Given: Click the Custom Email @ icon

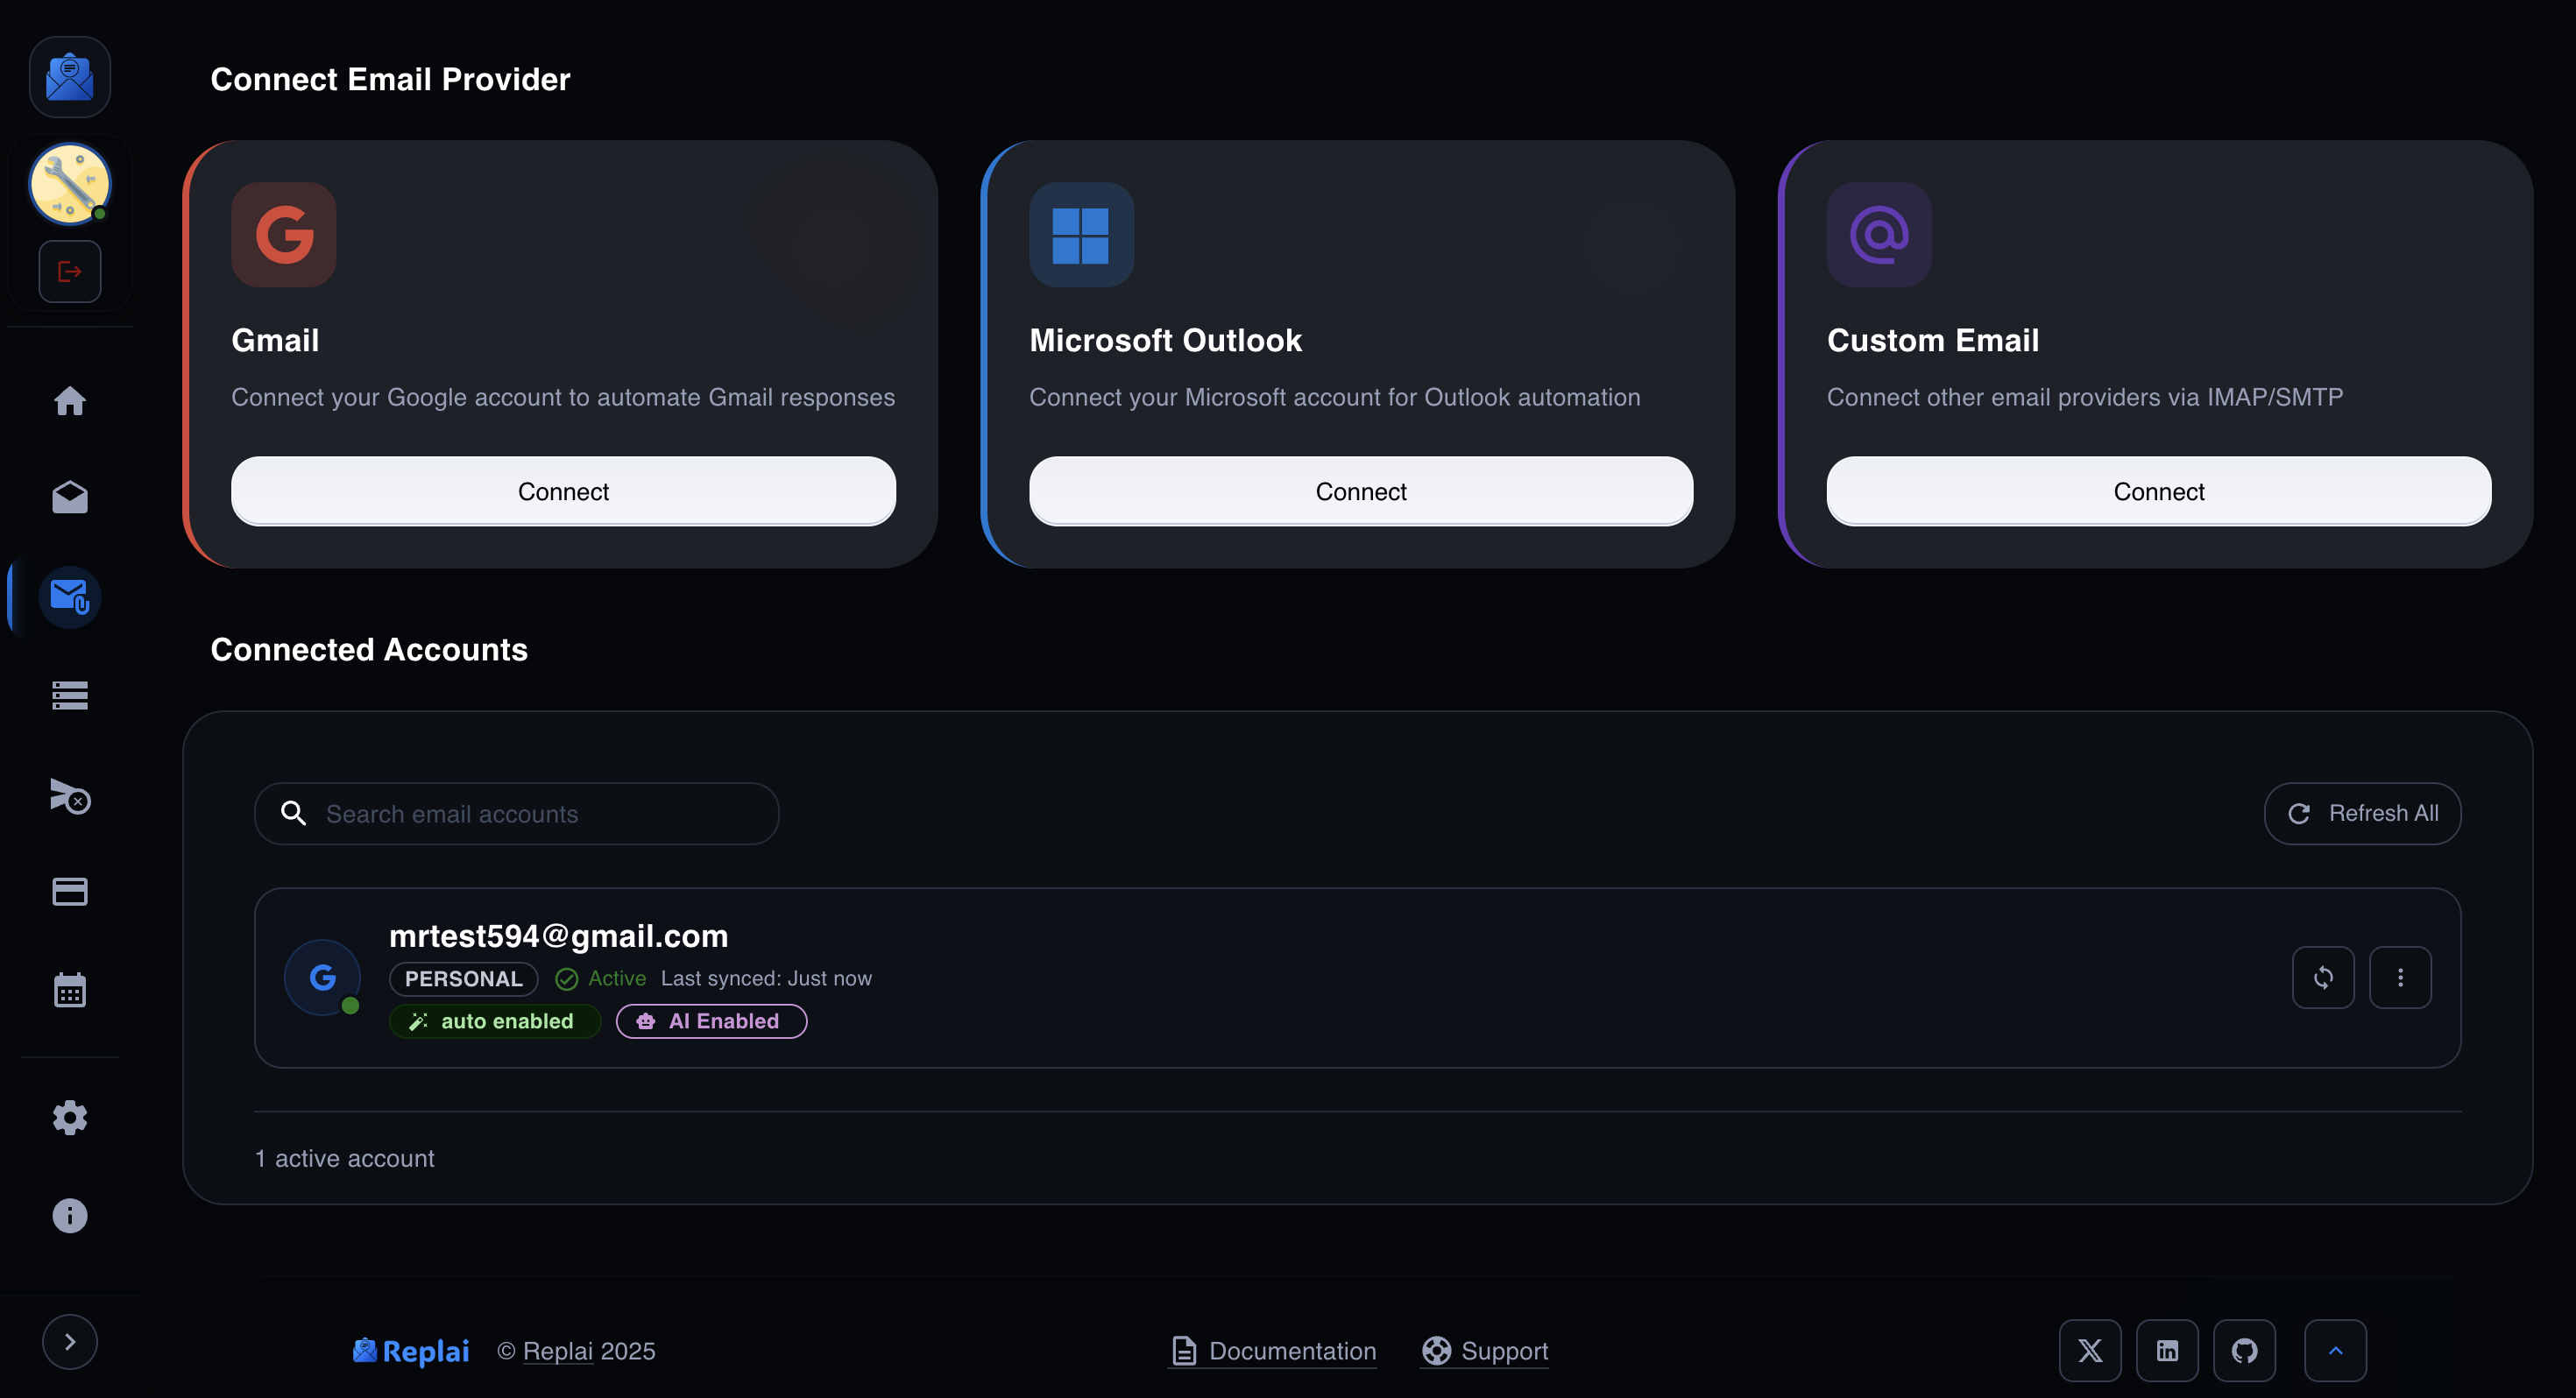Looking at the screenshot, I should click(x=1879, y=234).
